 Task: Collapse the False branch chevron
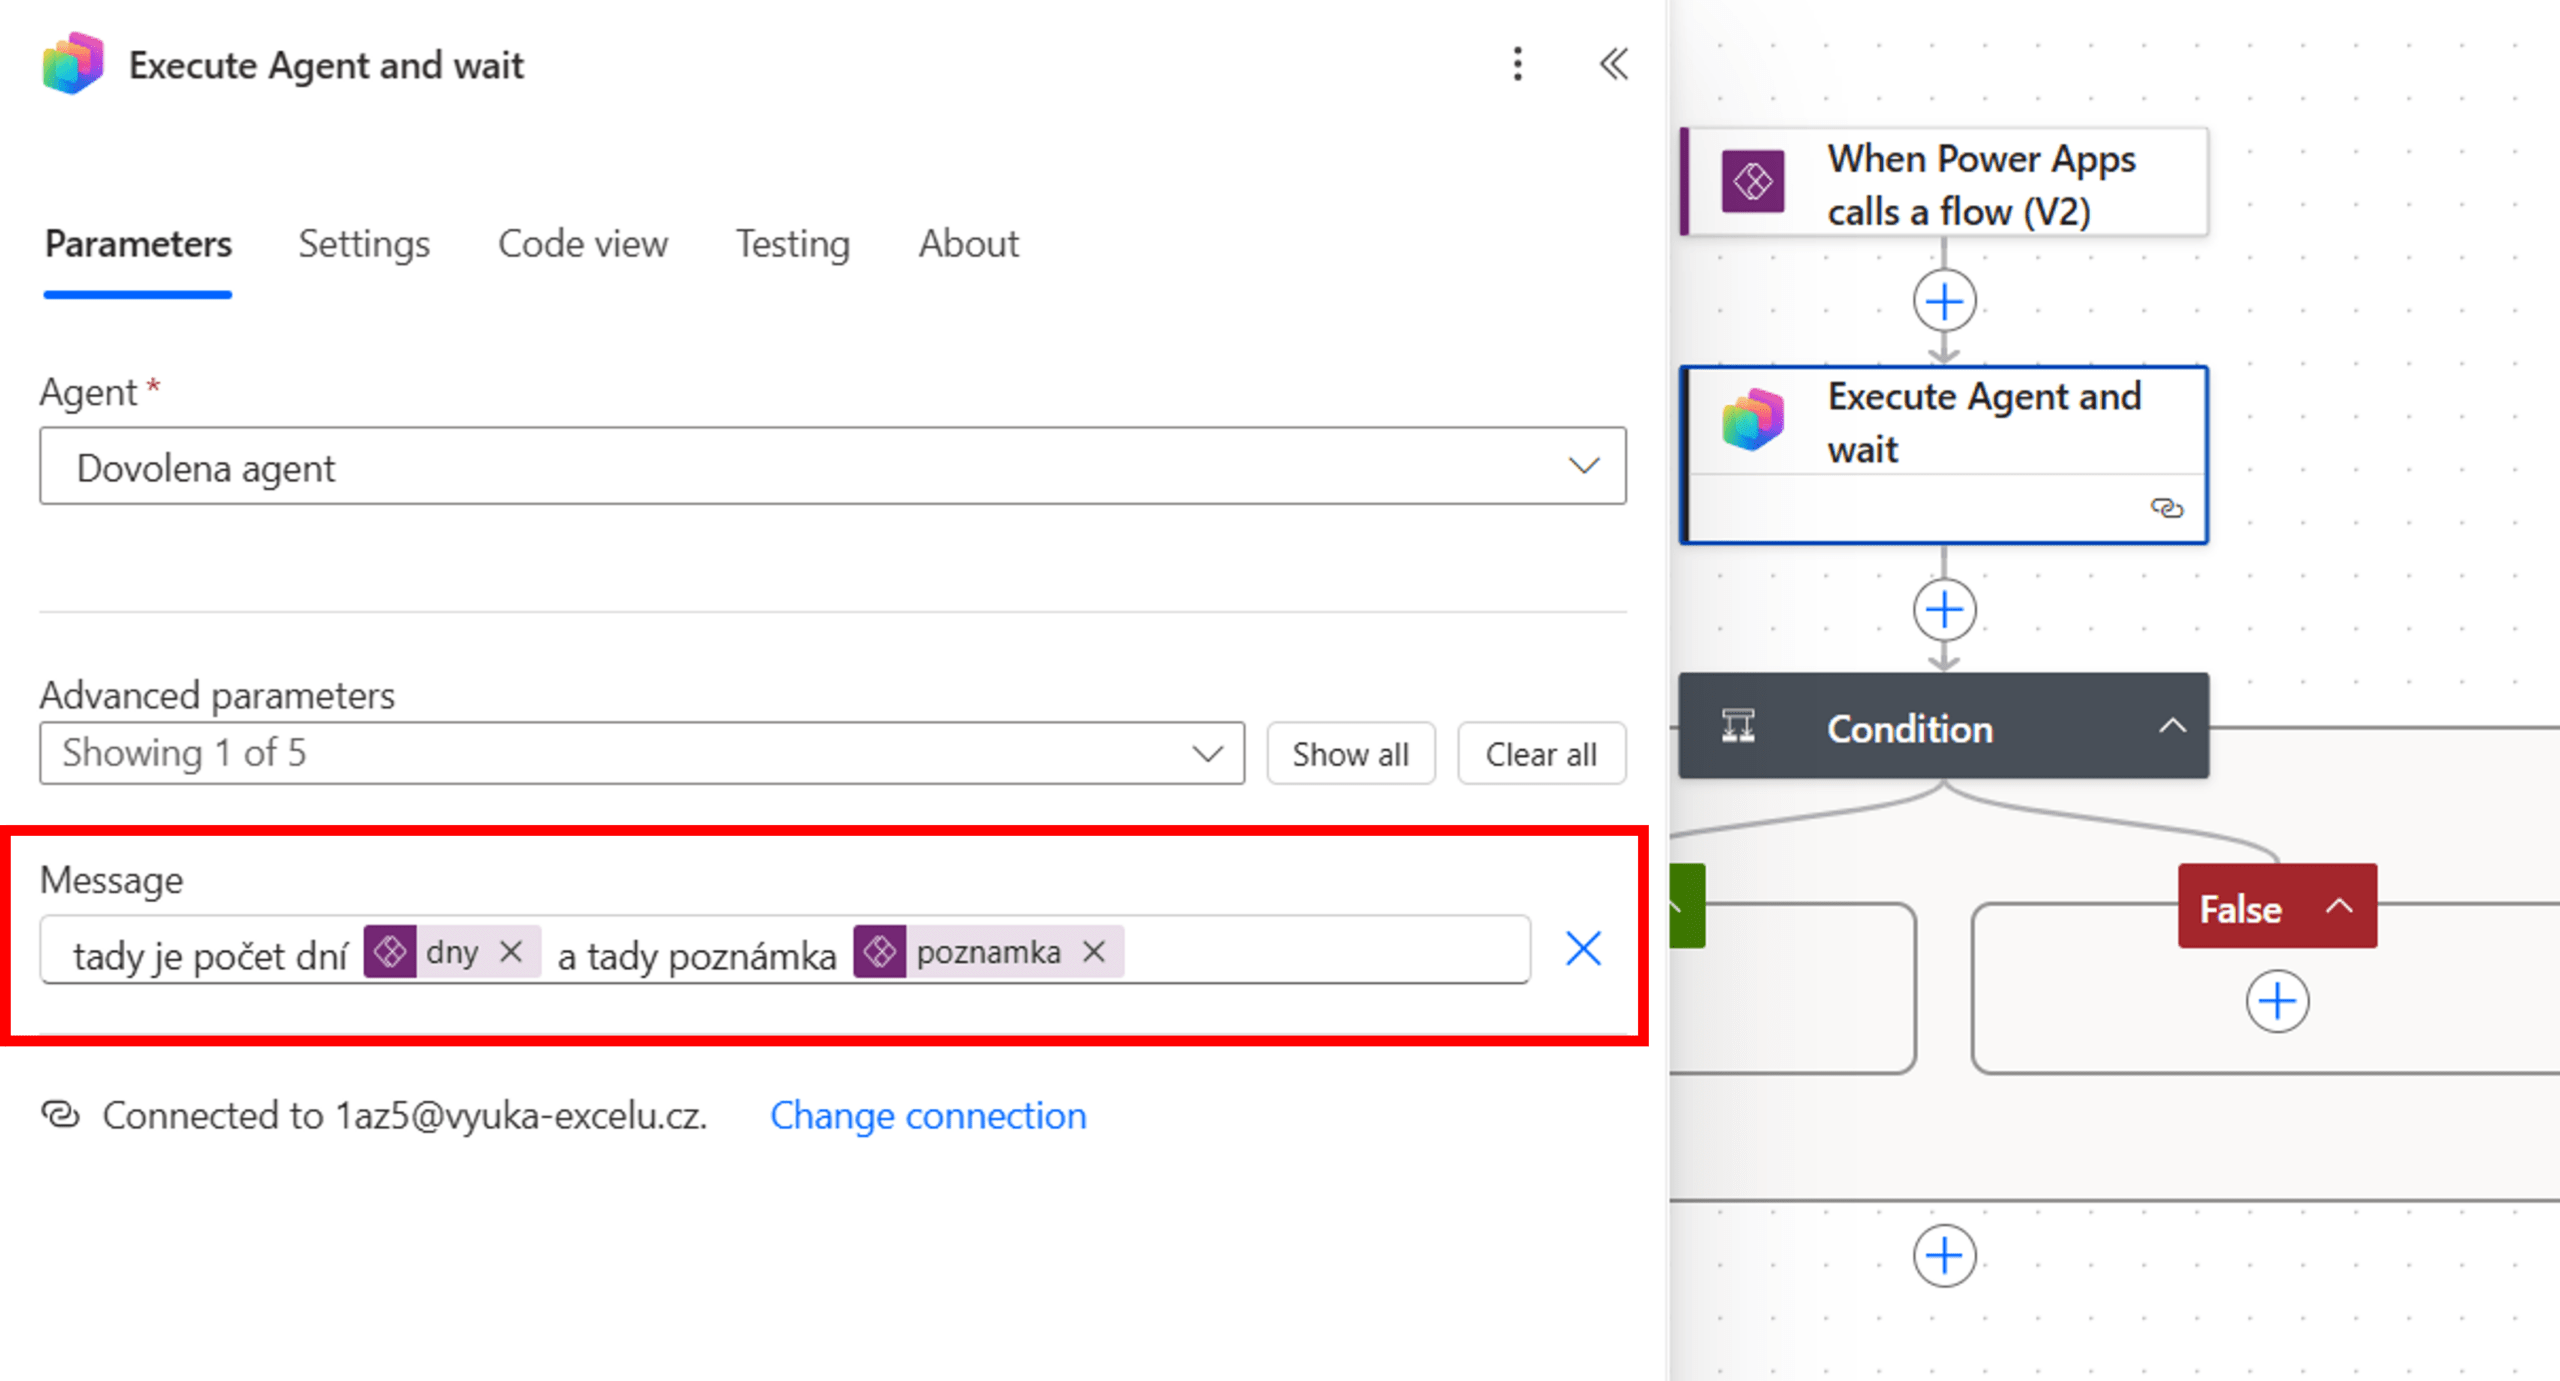tap(2340, 907)
